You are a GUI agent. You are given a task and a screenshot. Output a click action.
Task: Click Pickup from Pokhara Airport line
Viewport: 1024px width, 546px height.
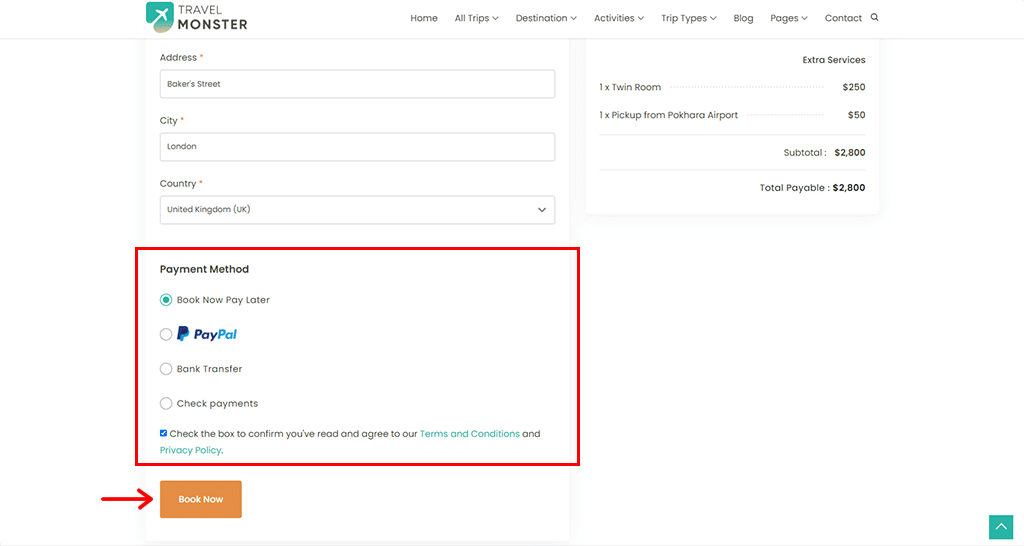[x=732, y=115]
